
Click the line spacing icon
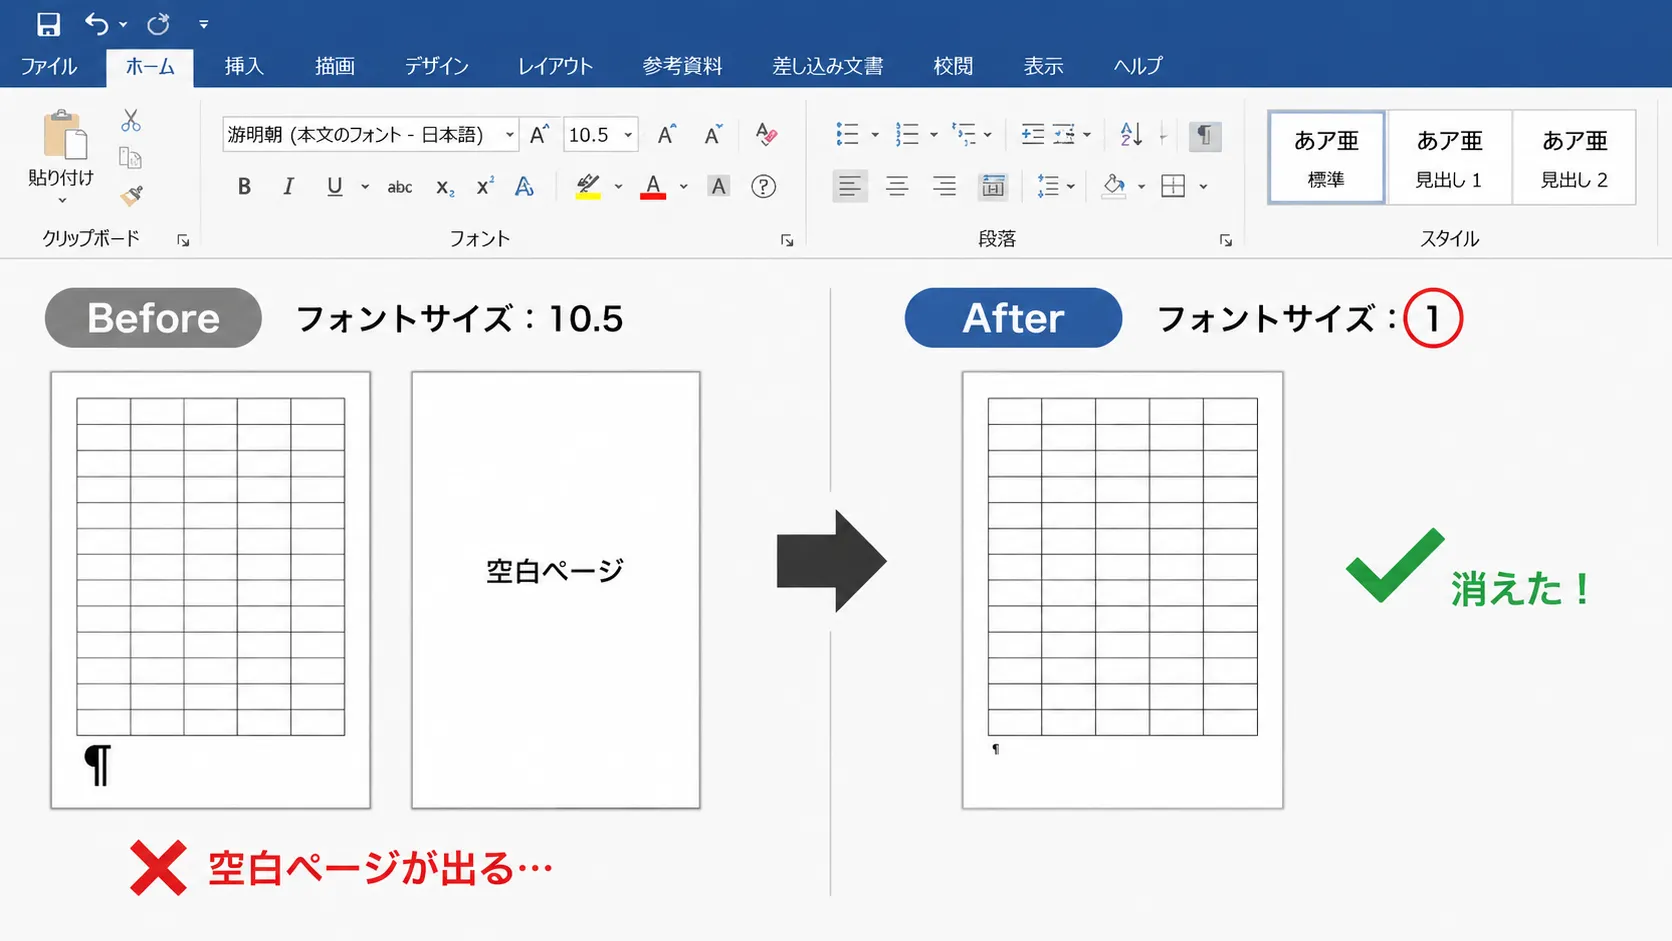(1048, 186)
